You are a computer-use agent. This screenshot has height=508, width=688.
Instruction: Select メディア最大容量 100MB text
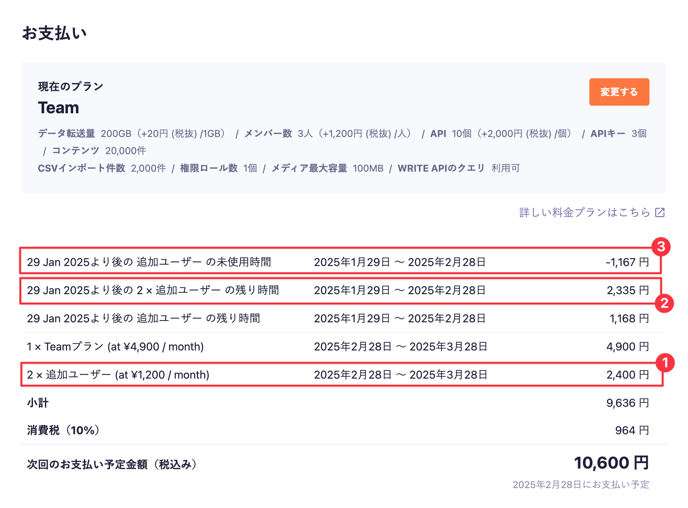327,168
